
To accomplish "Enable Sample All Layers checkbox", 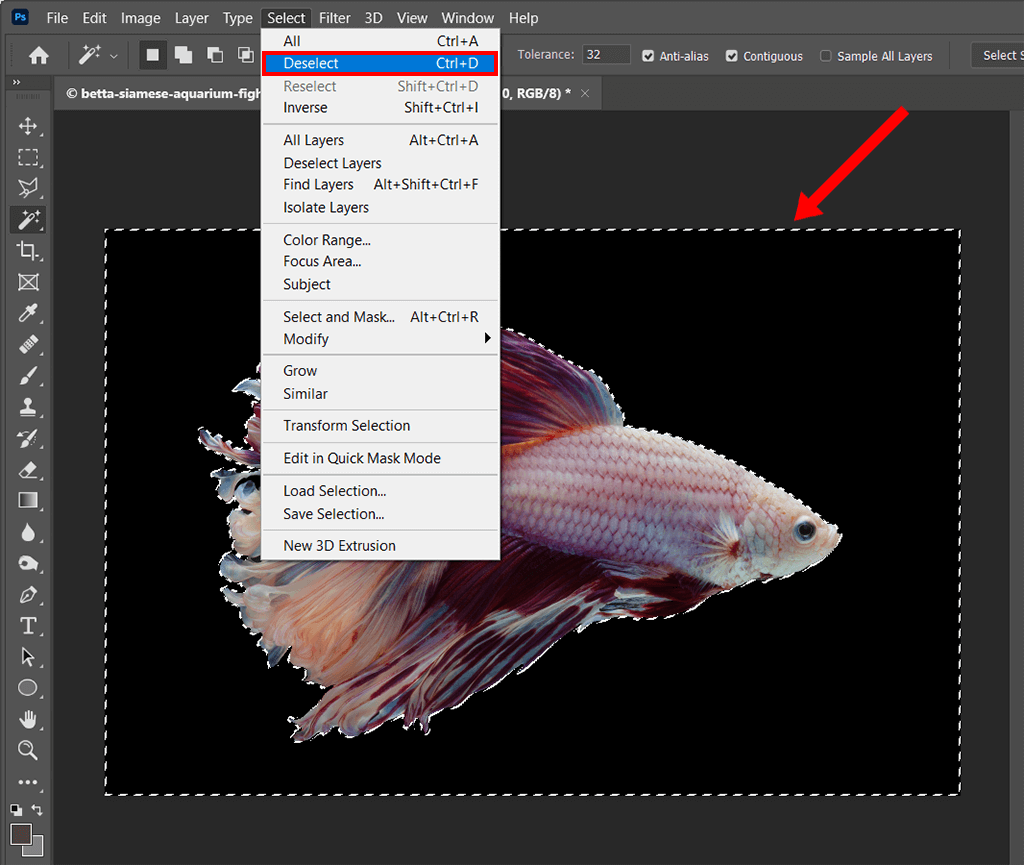I will click(825, 56).
